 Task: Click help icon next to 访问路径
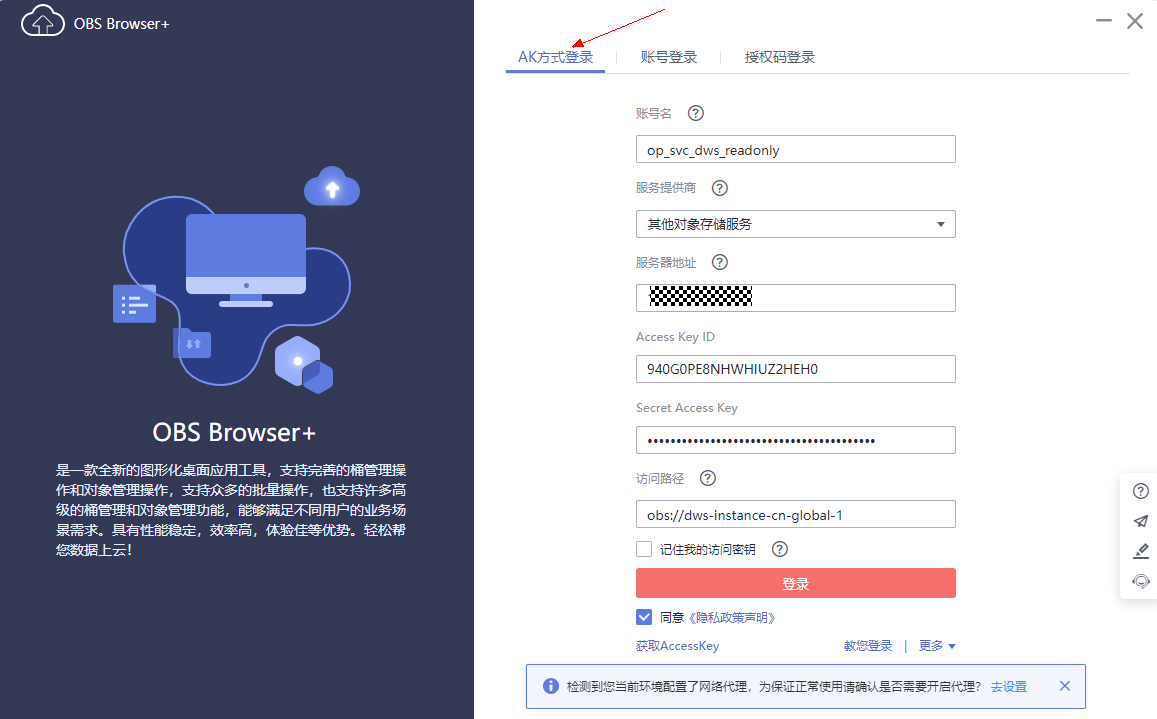708,478
